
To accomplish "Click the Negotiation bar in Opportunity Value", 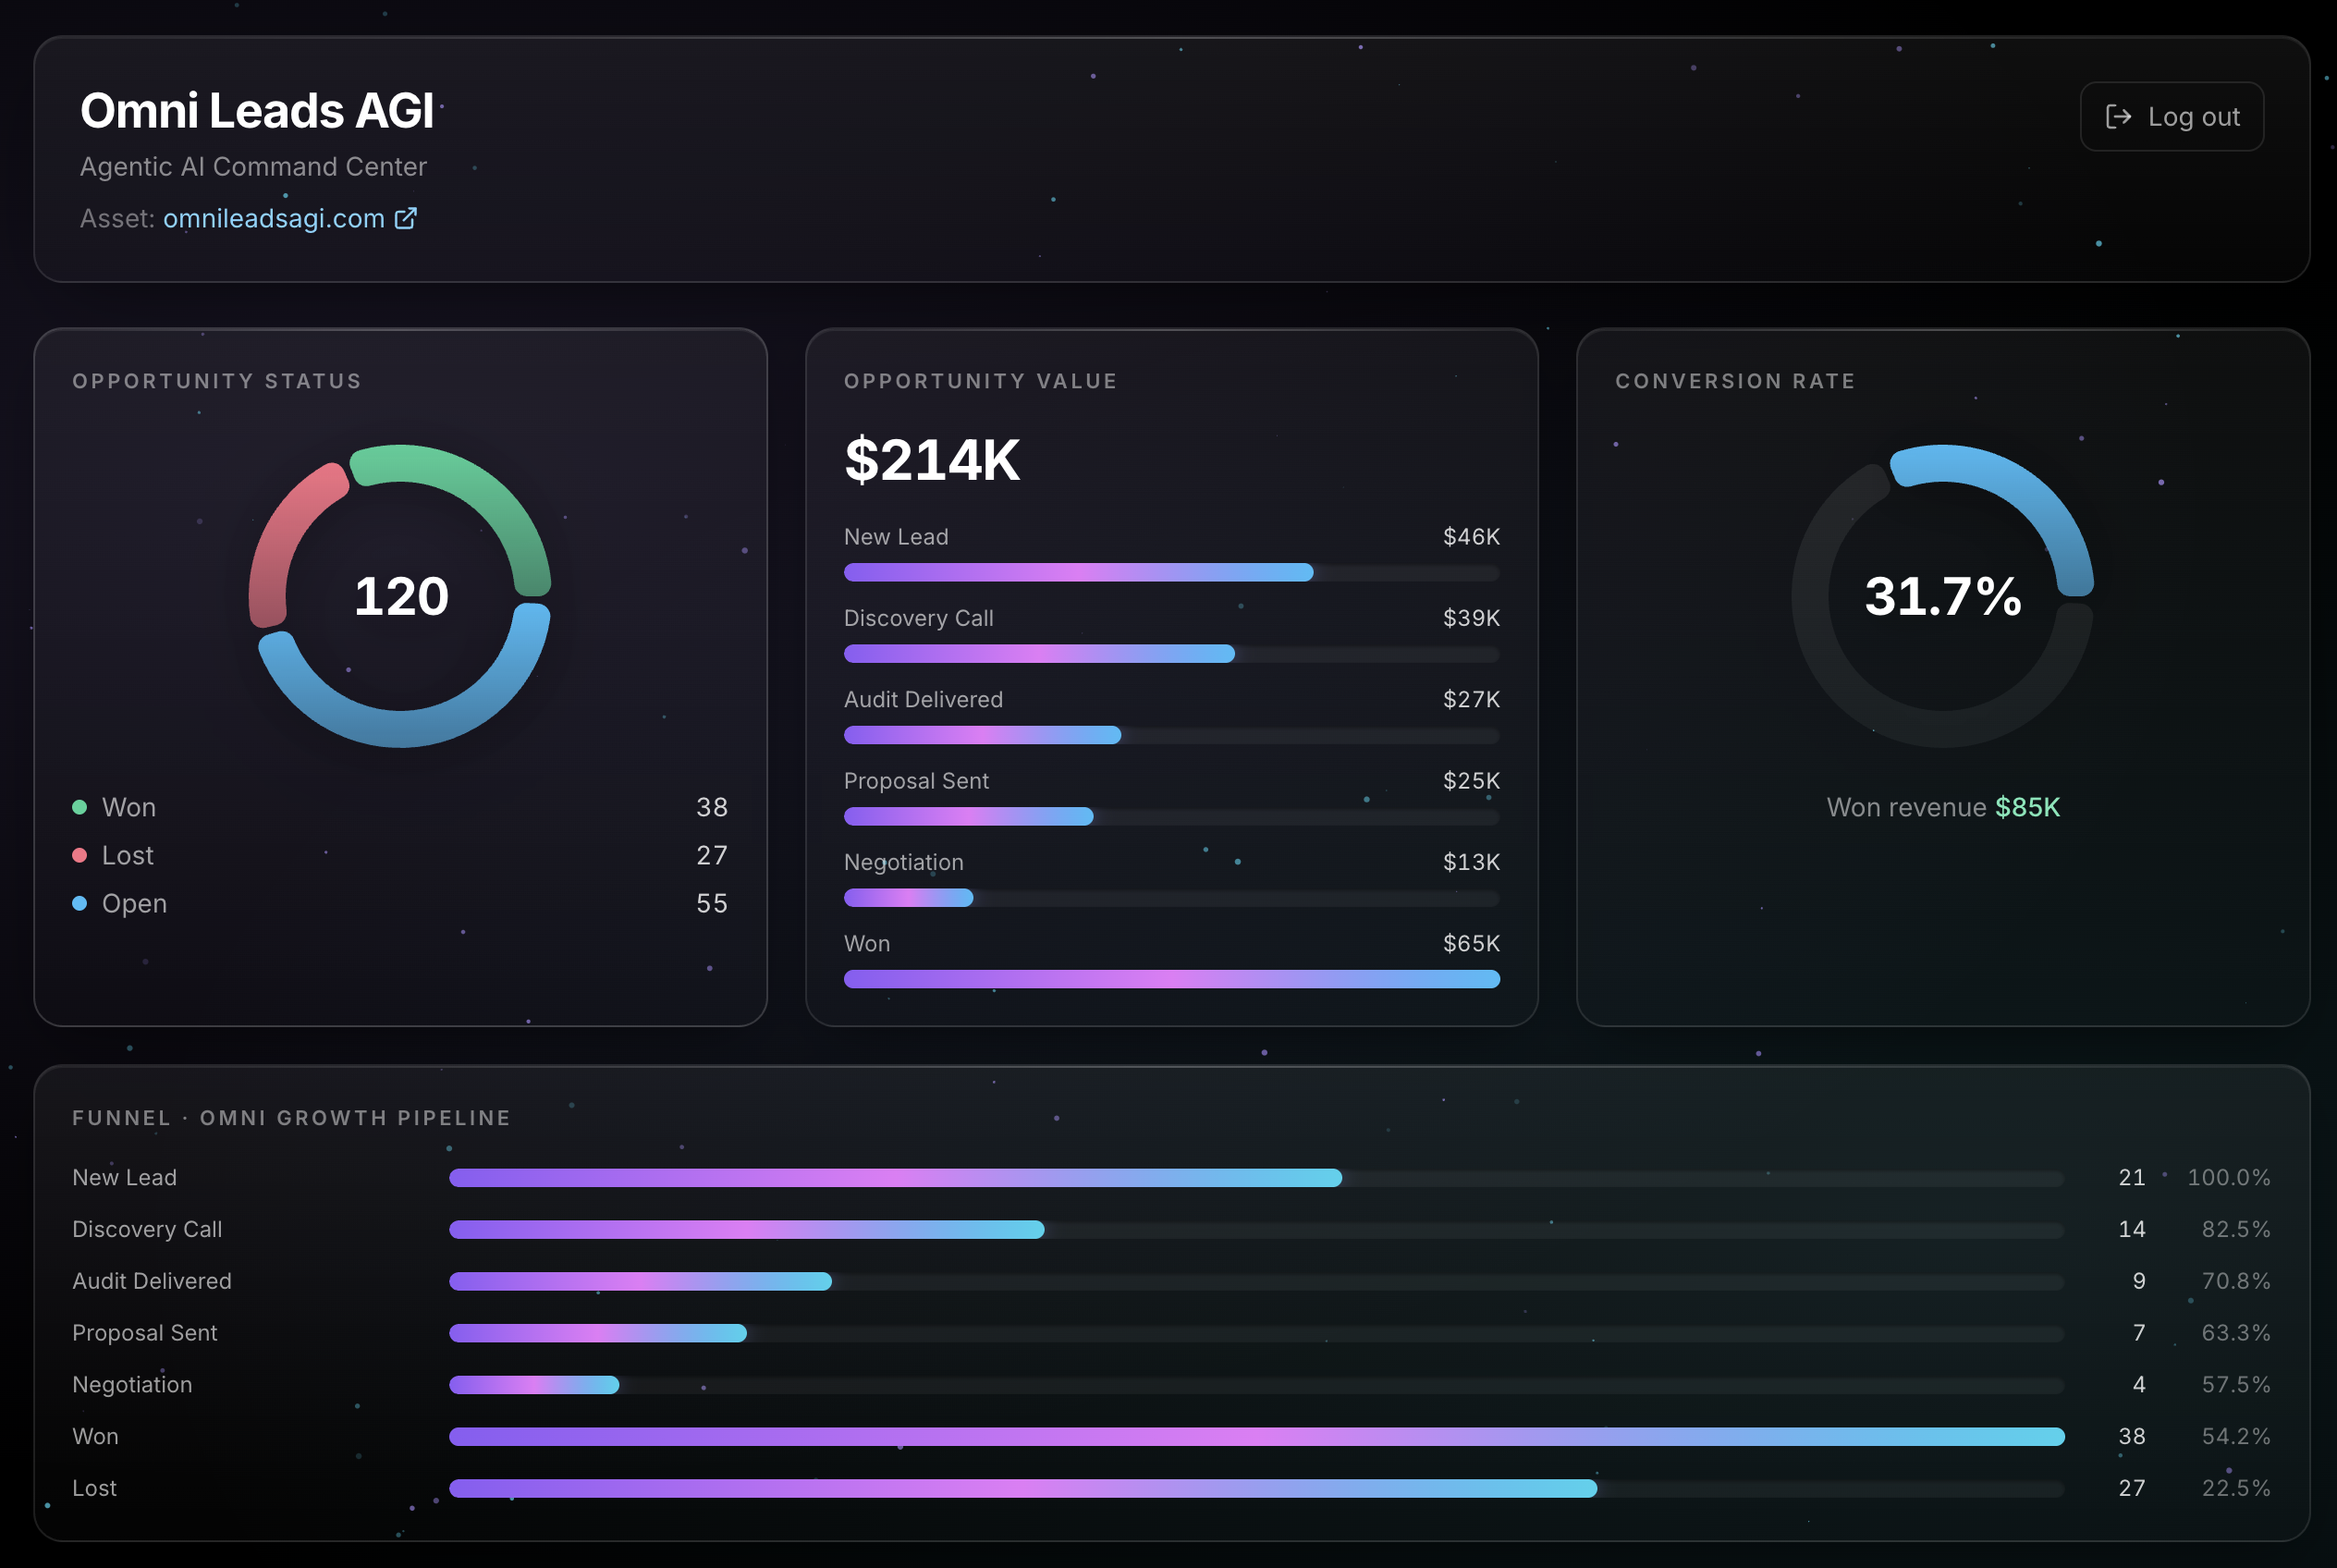I will pos(1172,898).
